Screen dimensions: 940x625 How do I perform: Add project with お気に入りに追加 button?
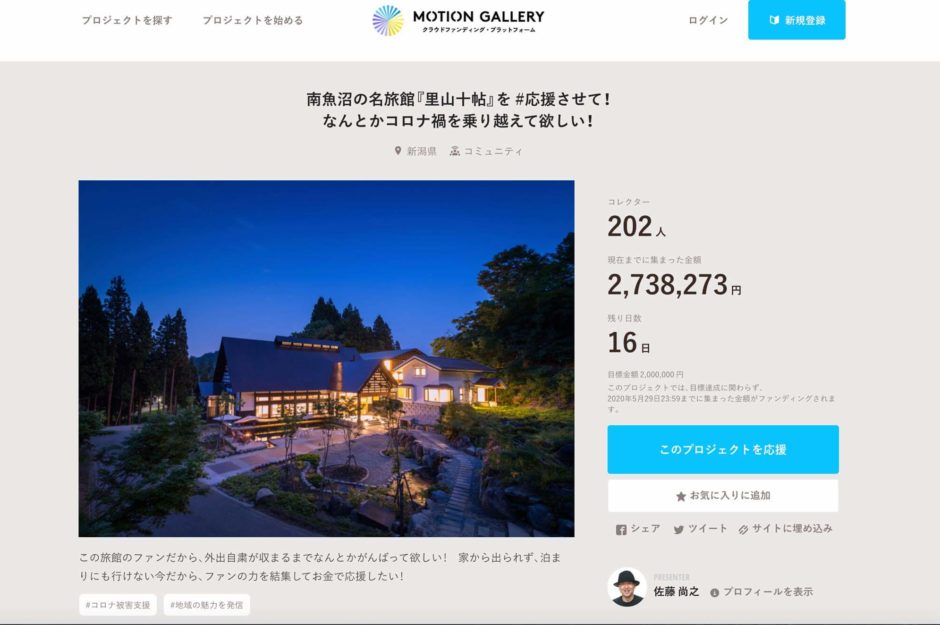pos(723,496)
